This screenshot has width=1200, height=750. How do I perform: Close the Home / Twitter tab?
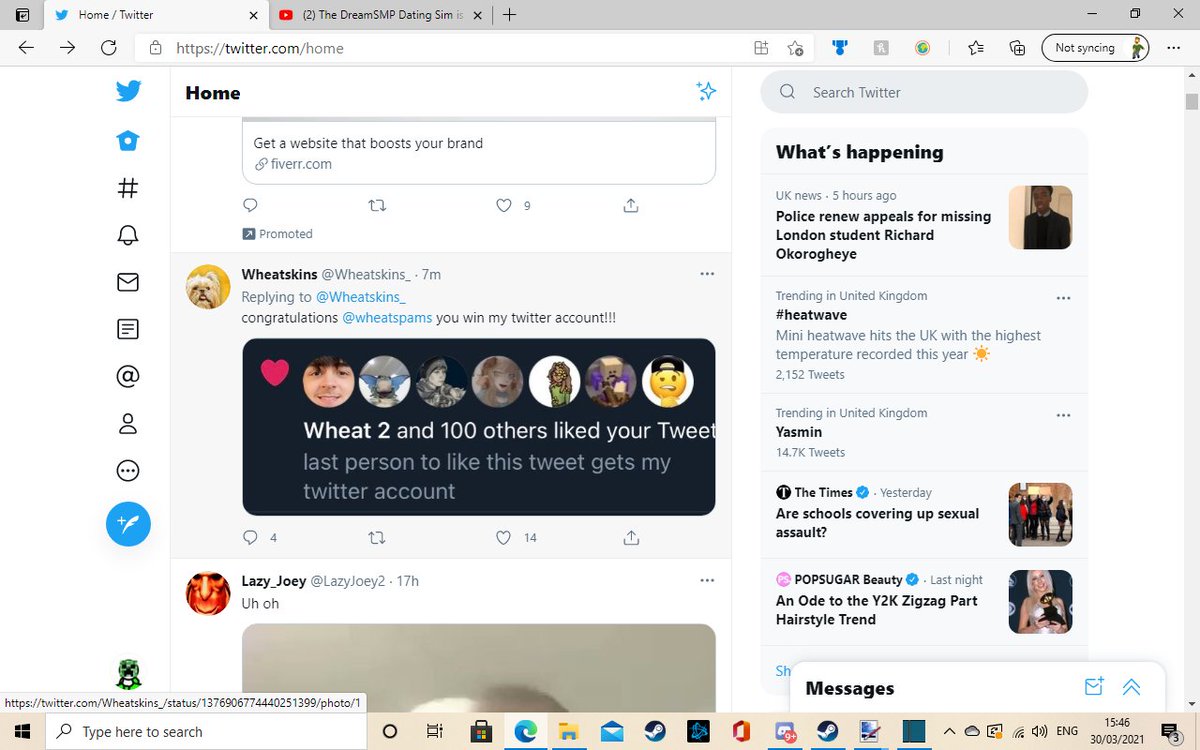(x=253, y=15)
